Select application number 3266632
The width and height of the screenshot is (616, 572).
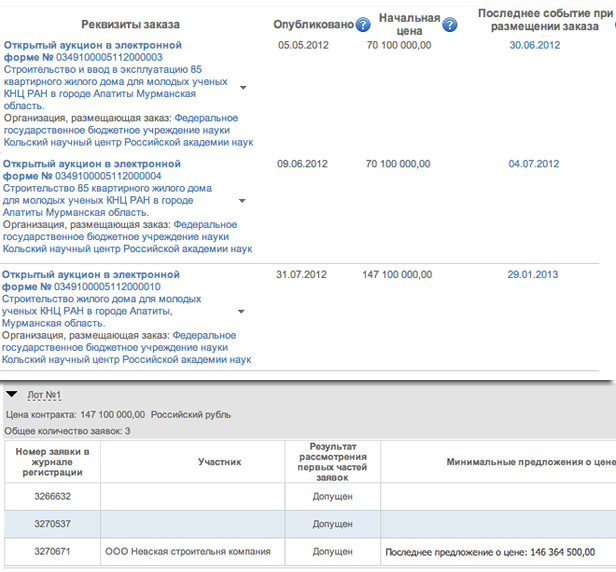[52, 497]
